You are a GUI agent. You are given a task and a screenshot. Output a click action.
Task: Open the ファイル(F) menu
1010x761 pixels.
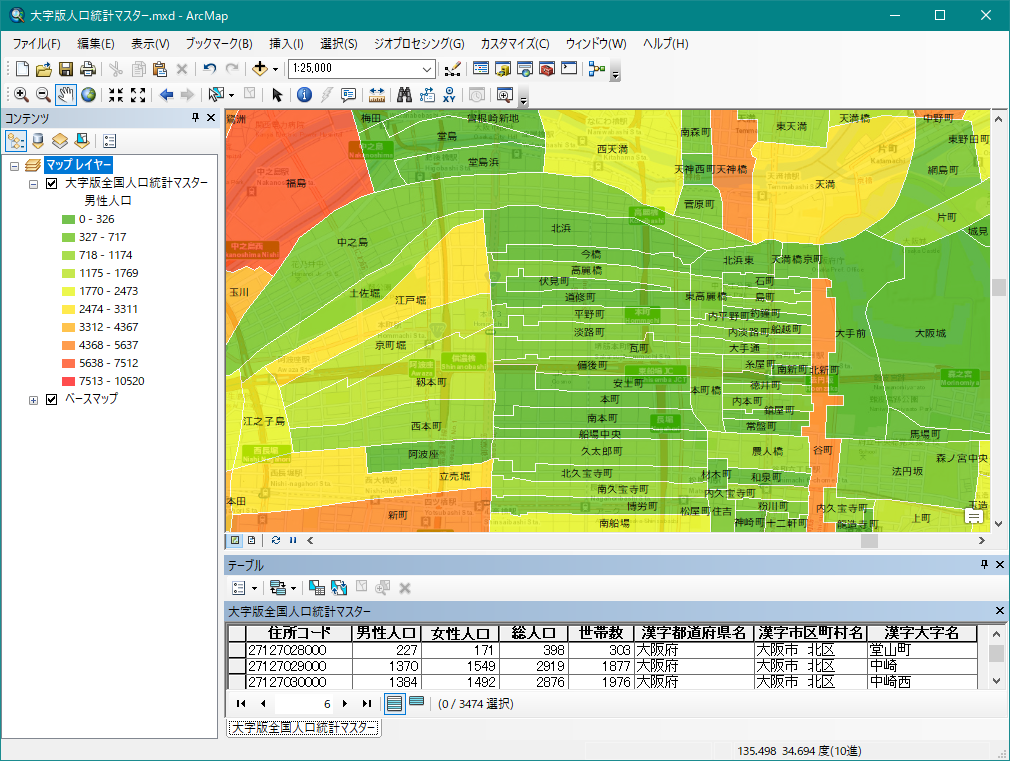pos(36,44)
